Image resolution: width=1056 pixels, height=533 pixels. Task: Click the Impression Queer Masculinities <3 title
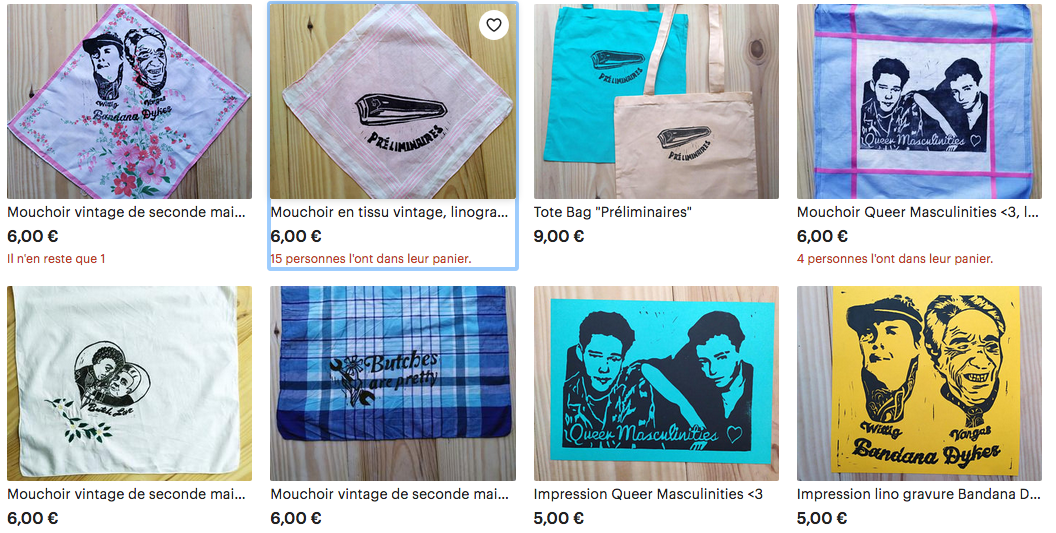click(648, 494)
